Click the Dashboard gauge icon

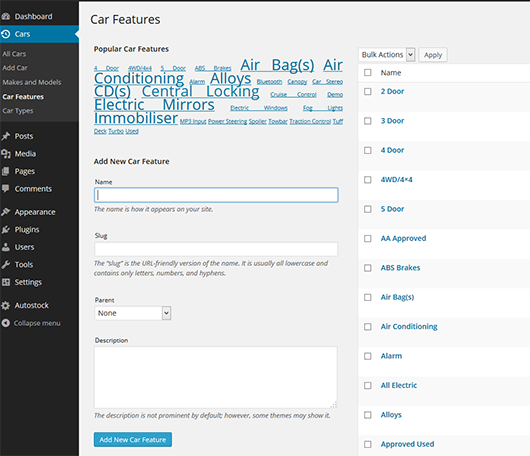[6, 16]
